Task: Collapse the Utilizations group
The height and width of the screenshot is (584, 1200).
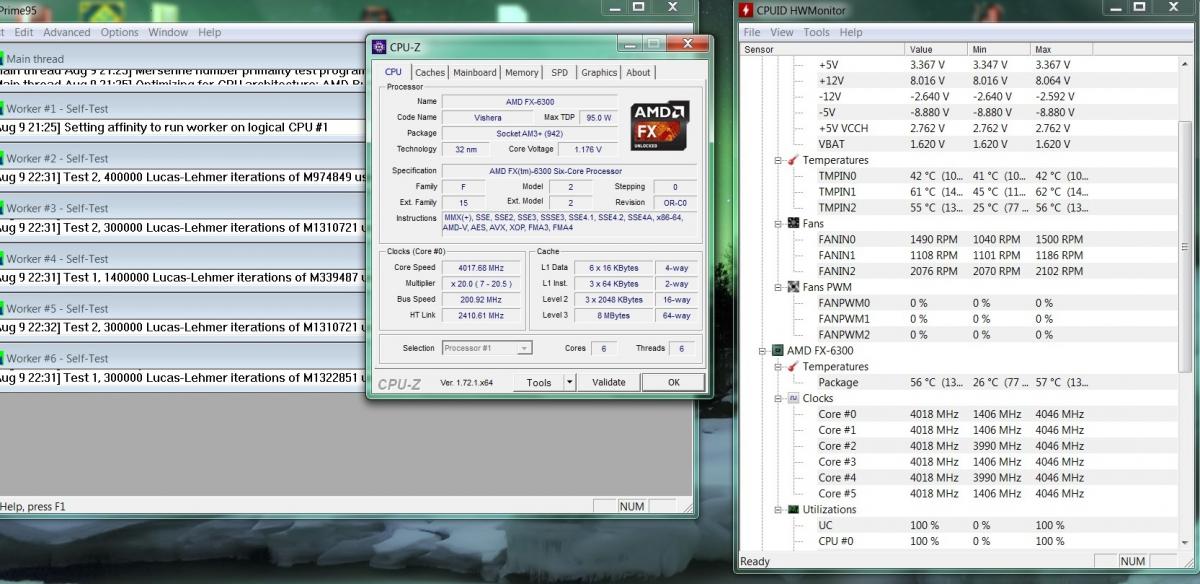Action: pos(779,509)
